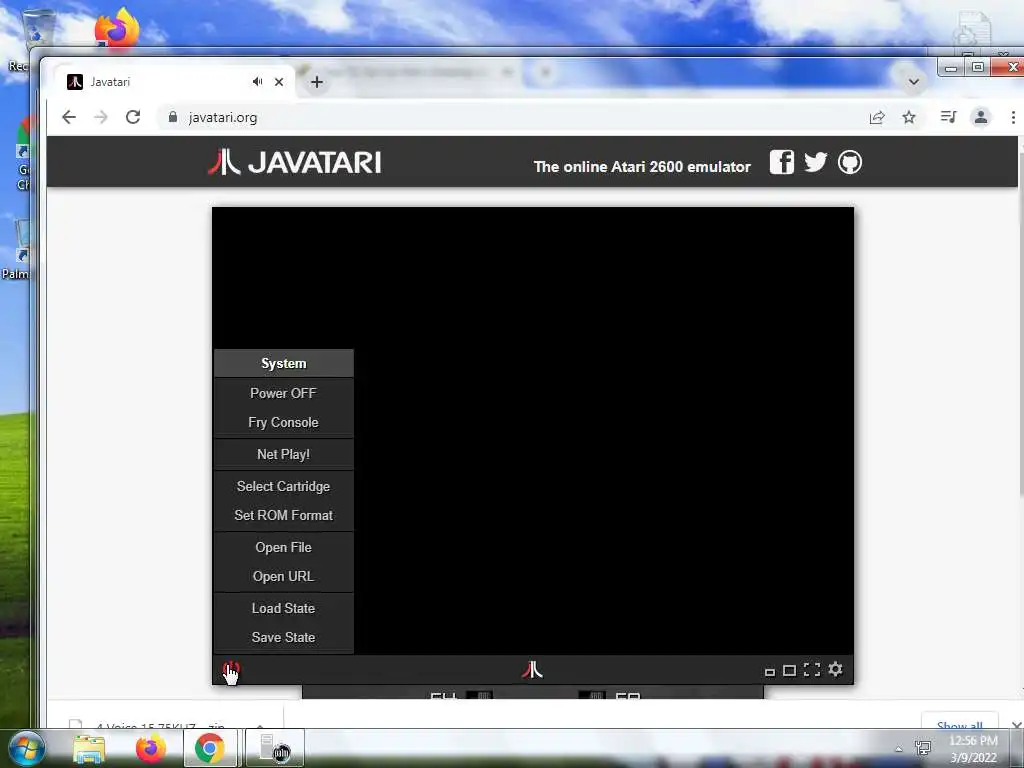Click the network tray icon
Screen dimensions: 1024x768
click(x=923, y=748)
